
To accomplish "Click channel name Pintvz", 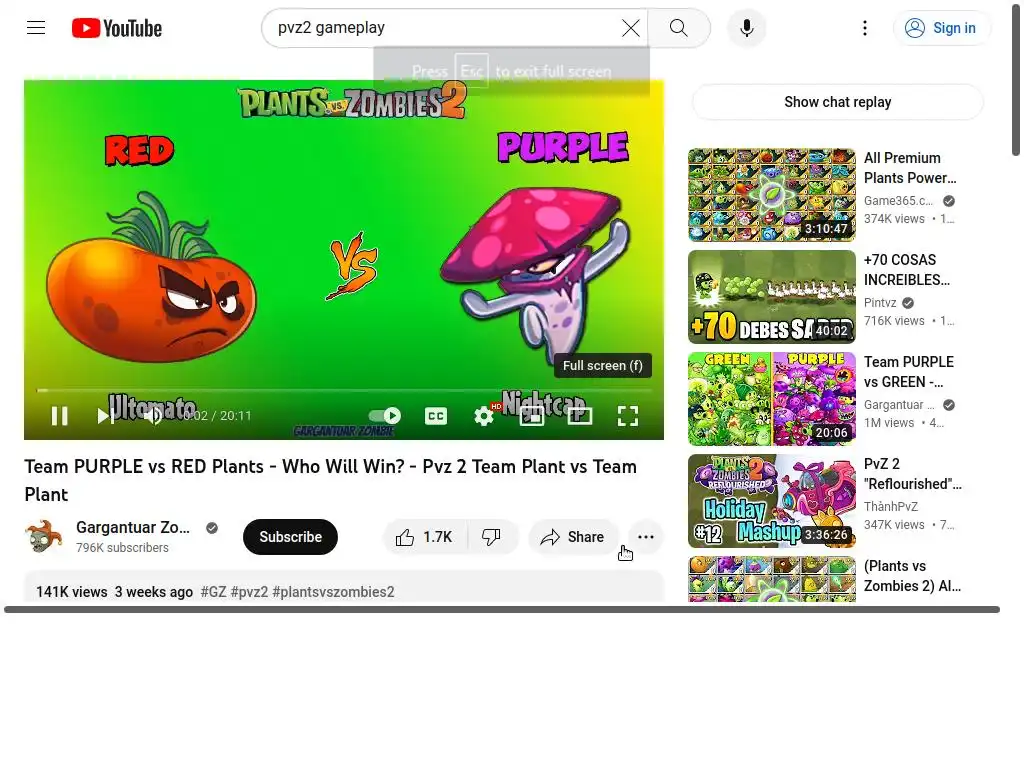I will point(880,302).
